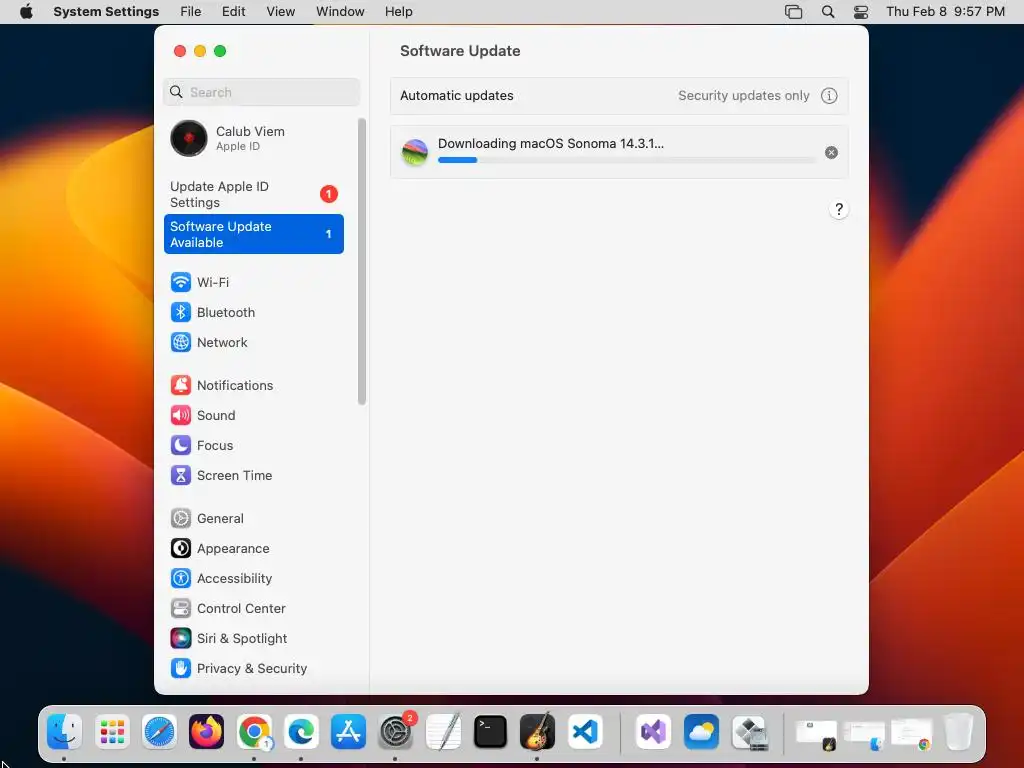Click the Stage Manager menu bar icon
The width and height of the screenshot is (1024, 768).
[793, 12]
